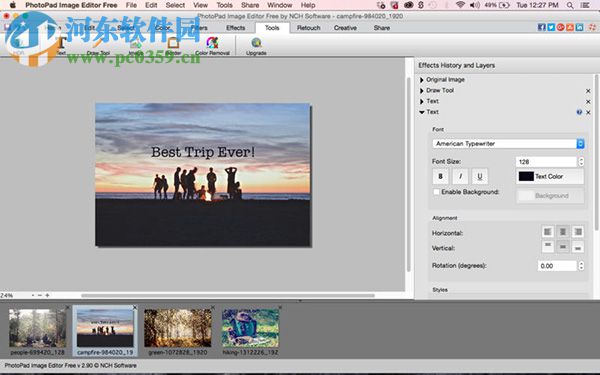Image resolution: width=600 pixels, height=375 pixels.
Task: Click the Rotation degrees stepper arrows
Action: point(581,266)
